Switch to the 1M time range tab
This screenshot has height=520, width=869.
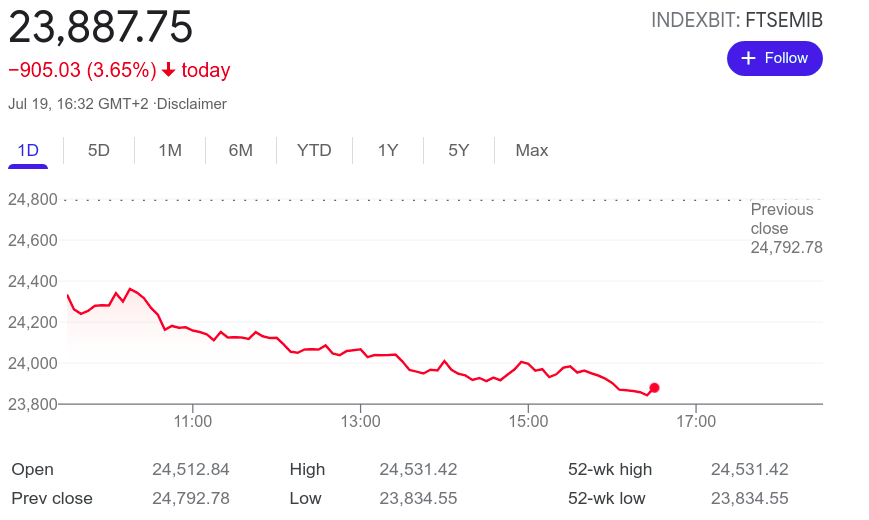170,150
